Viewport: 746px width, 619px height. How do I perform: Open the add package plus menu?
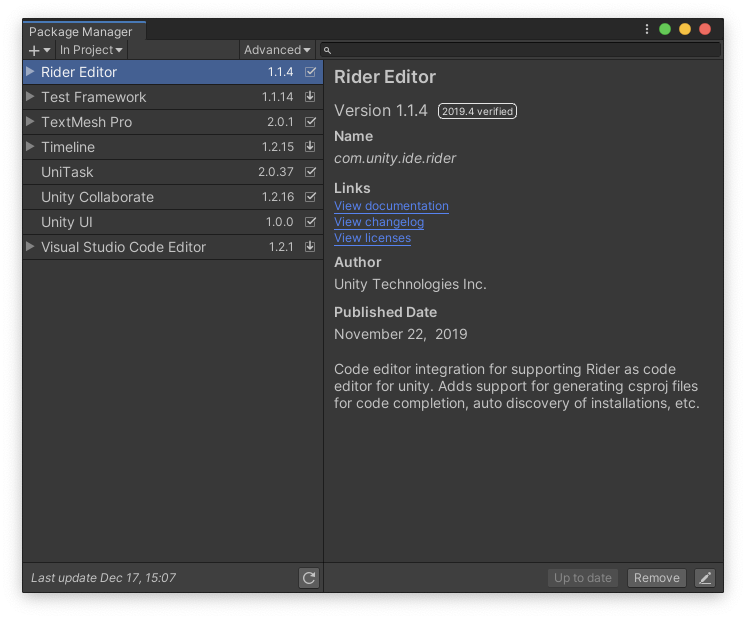[39, 50]
